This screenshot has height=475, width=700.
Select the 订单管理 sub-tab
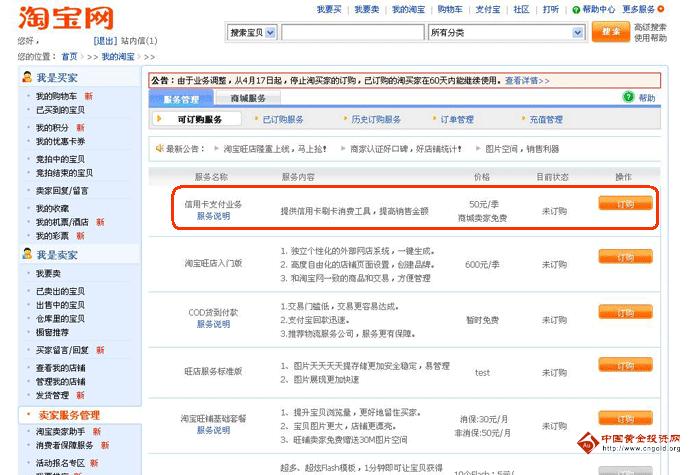coord(457,119)
